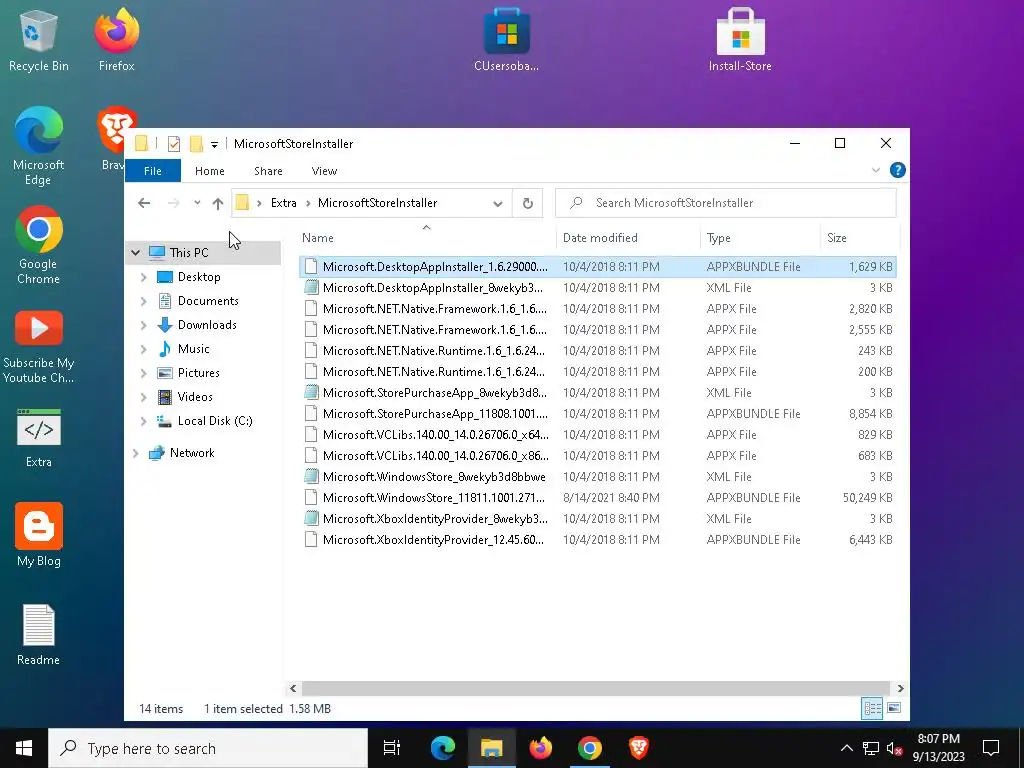Viewport: 1024px width, 768px height.
Task: Open the Readme desktop file
Action: point(38,635)
